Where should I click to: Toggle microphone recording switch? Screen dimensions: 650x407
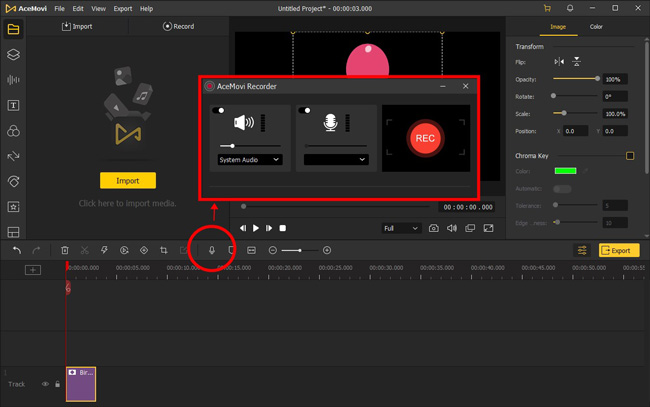pyautogui.click(x=304, y=110)
